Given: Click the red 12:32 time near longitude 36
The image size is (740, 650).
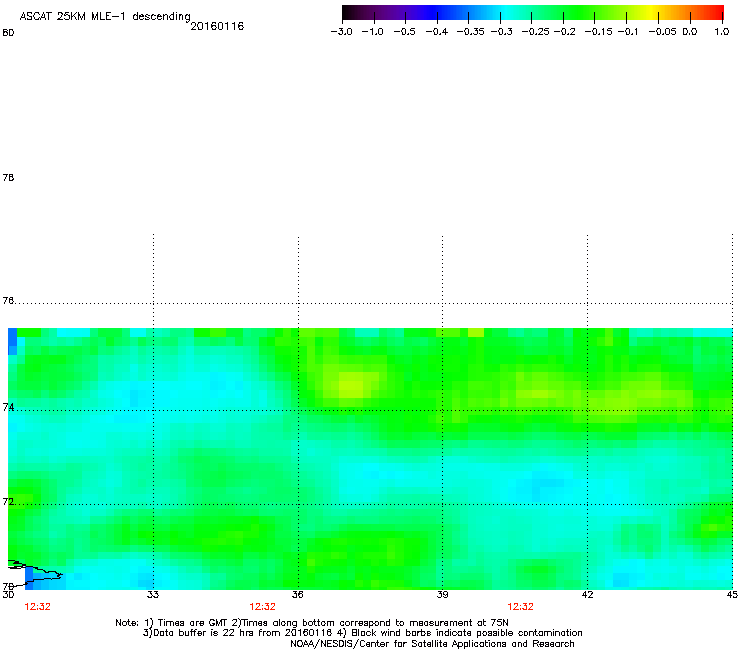Looking at the screenshot, I should pyautogui.click(x=262, y=607).
